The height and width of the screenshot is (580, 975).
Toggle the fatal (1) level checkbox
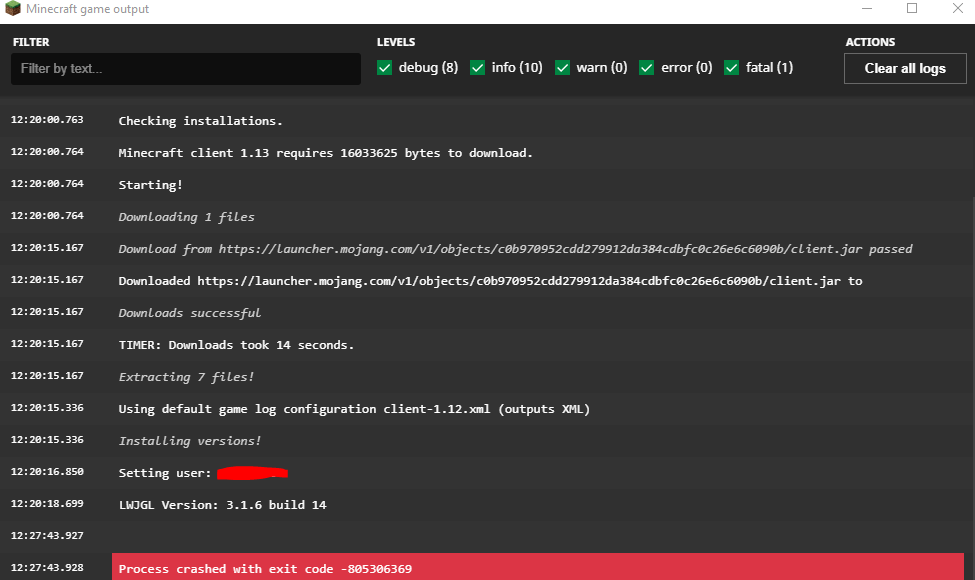tap(731, 68)
